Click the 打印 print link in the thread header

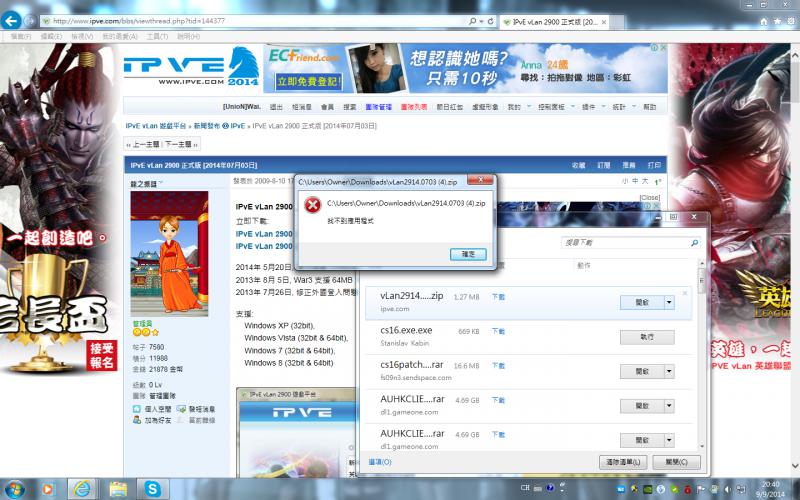[x=654, y=165]
